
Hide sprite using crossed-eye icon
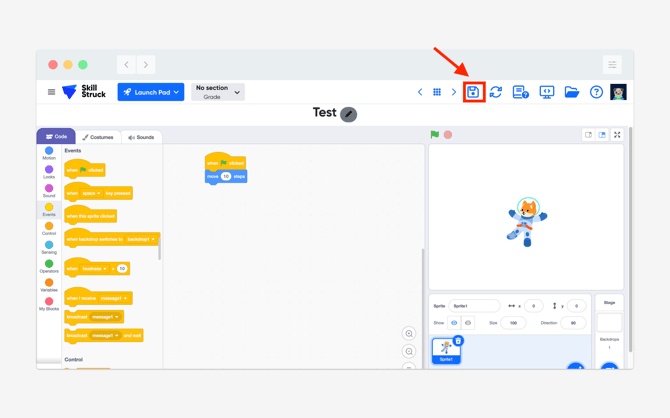pyautogui.click(x=467, y=323)
